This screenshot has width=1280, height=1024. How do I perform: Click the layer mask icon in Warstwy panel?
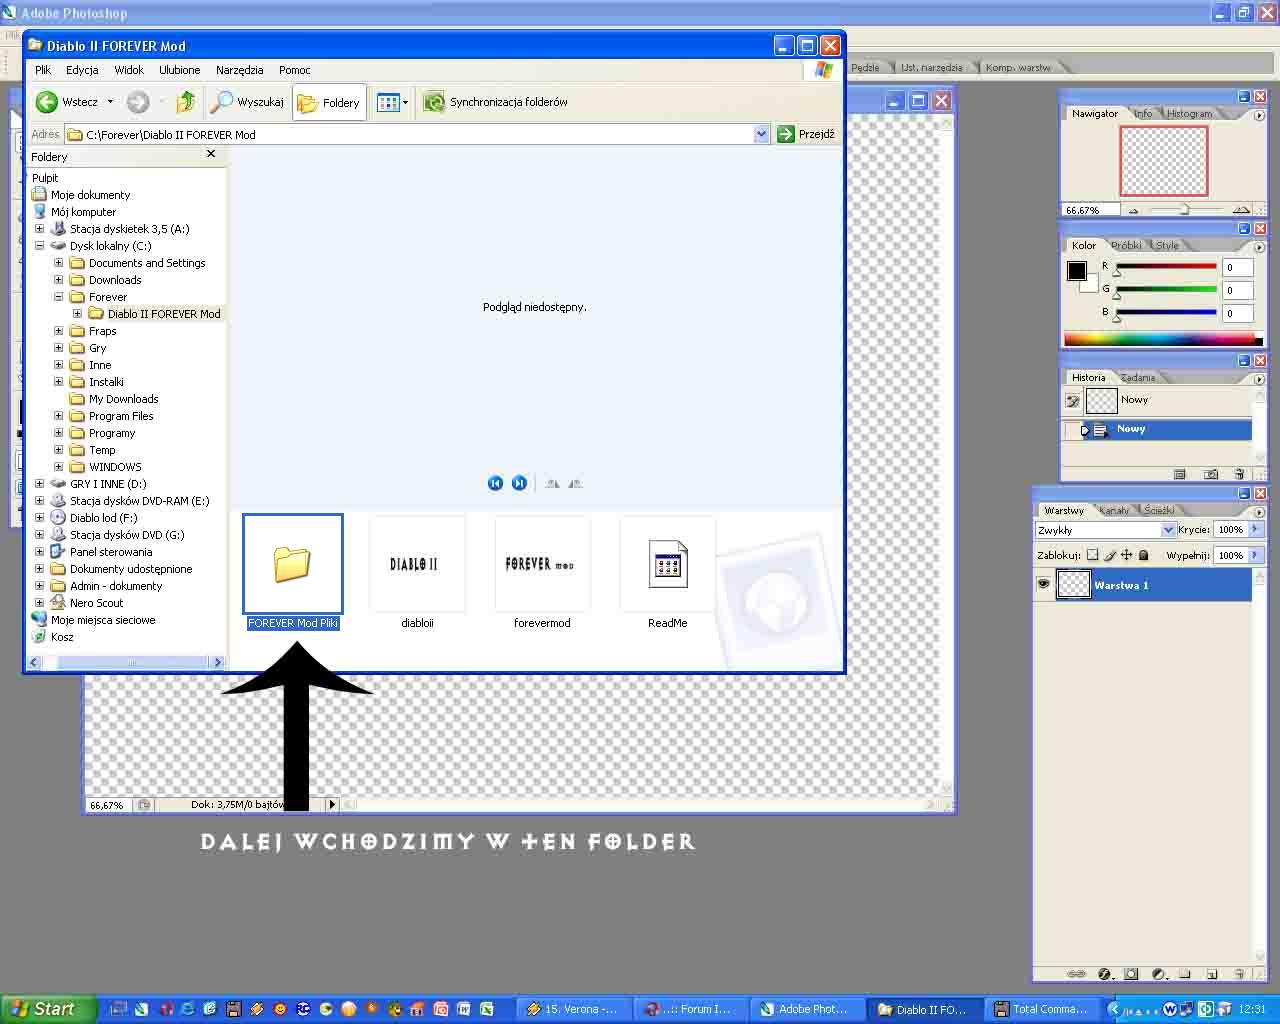pyautogui.click(x=1131, y=974)
